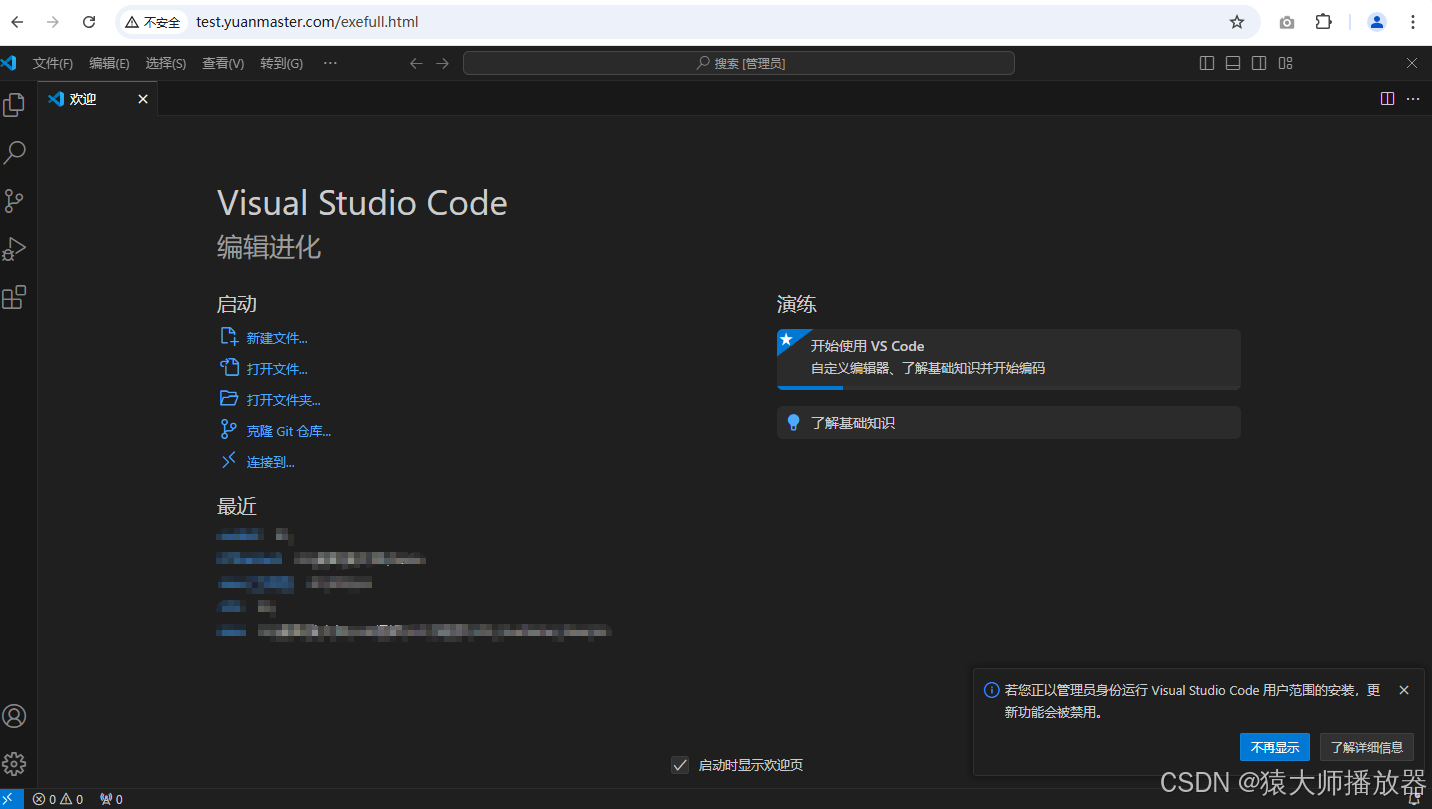Open the 选择(S) menu

pyautogui.click(x=165, y=63)
